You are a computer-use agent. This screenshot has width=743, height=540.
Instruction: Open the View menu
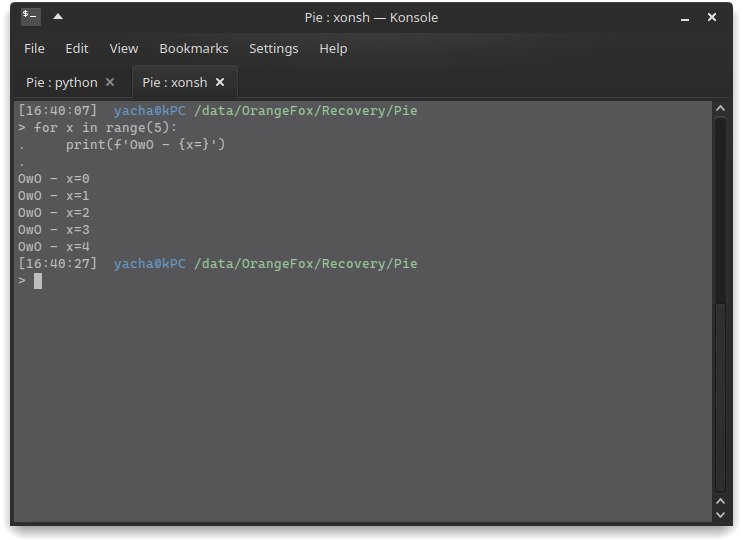click(124, 48)
